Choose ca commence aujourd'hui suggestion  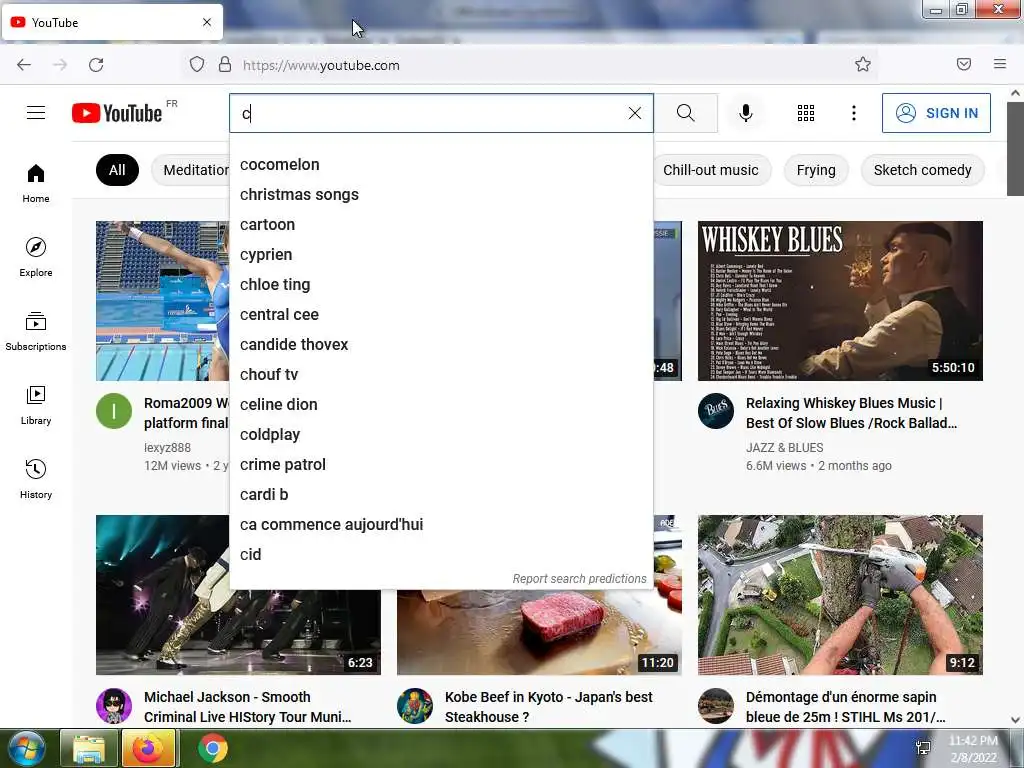441,525
